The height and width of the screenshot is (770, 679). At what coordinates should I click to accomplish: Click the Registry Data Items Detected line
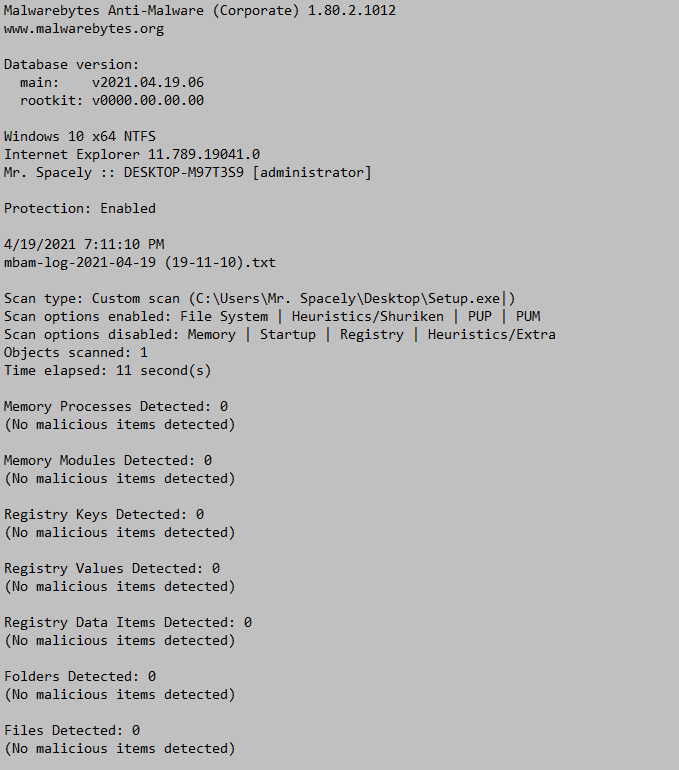coord(128,622)
